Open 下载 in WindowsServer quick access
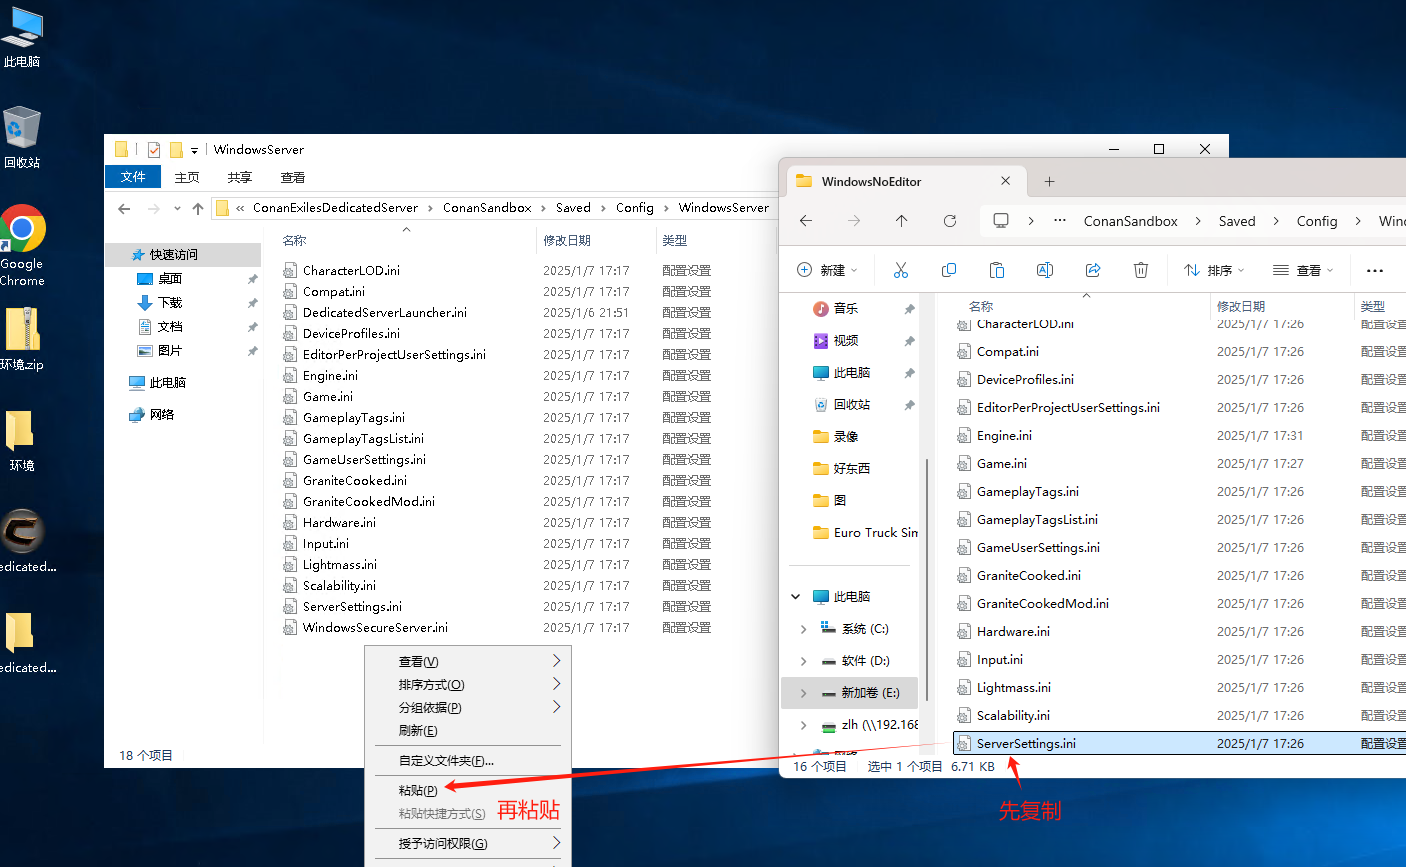1406x867 pixels. [170, 303]
